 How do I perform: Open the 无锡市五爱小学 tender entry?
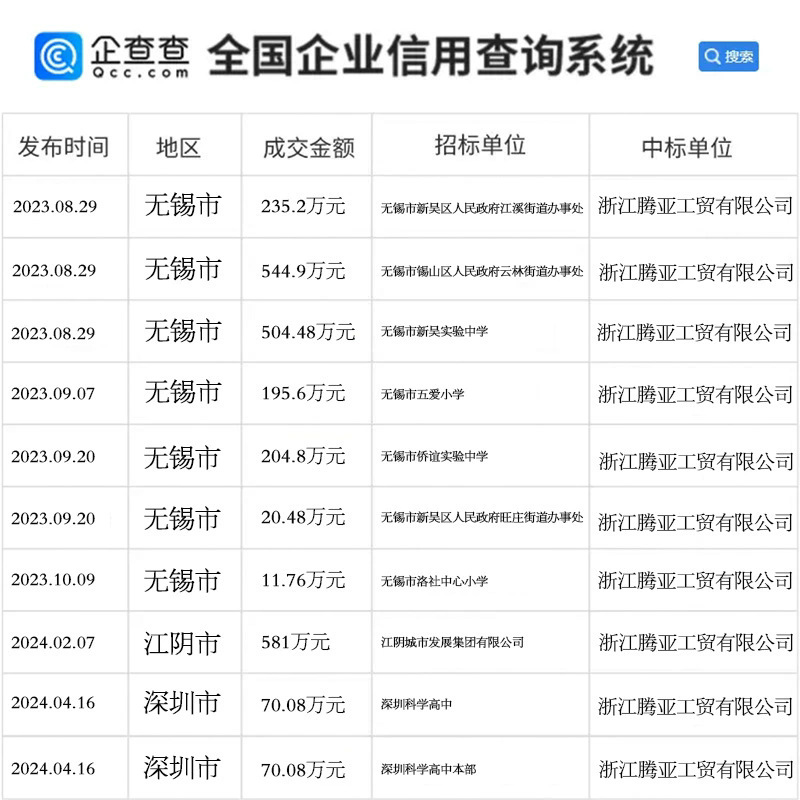pos(422,394)
